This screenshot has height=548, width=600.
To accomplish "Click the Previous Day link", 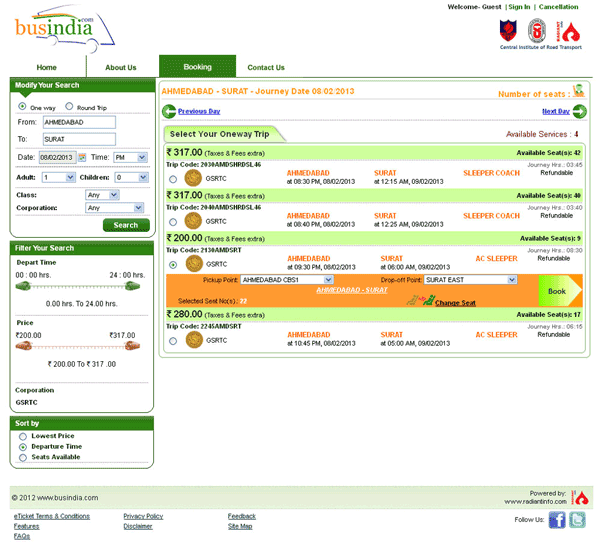I will (x=199, y=111).
